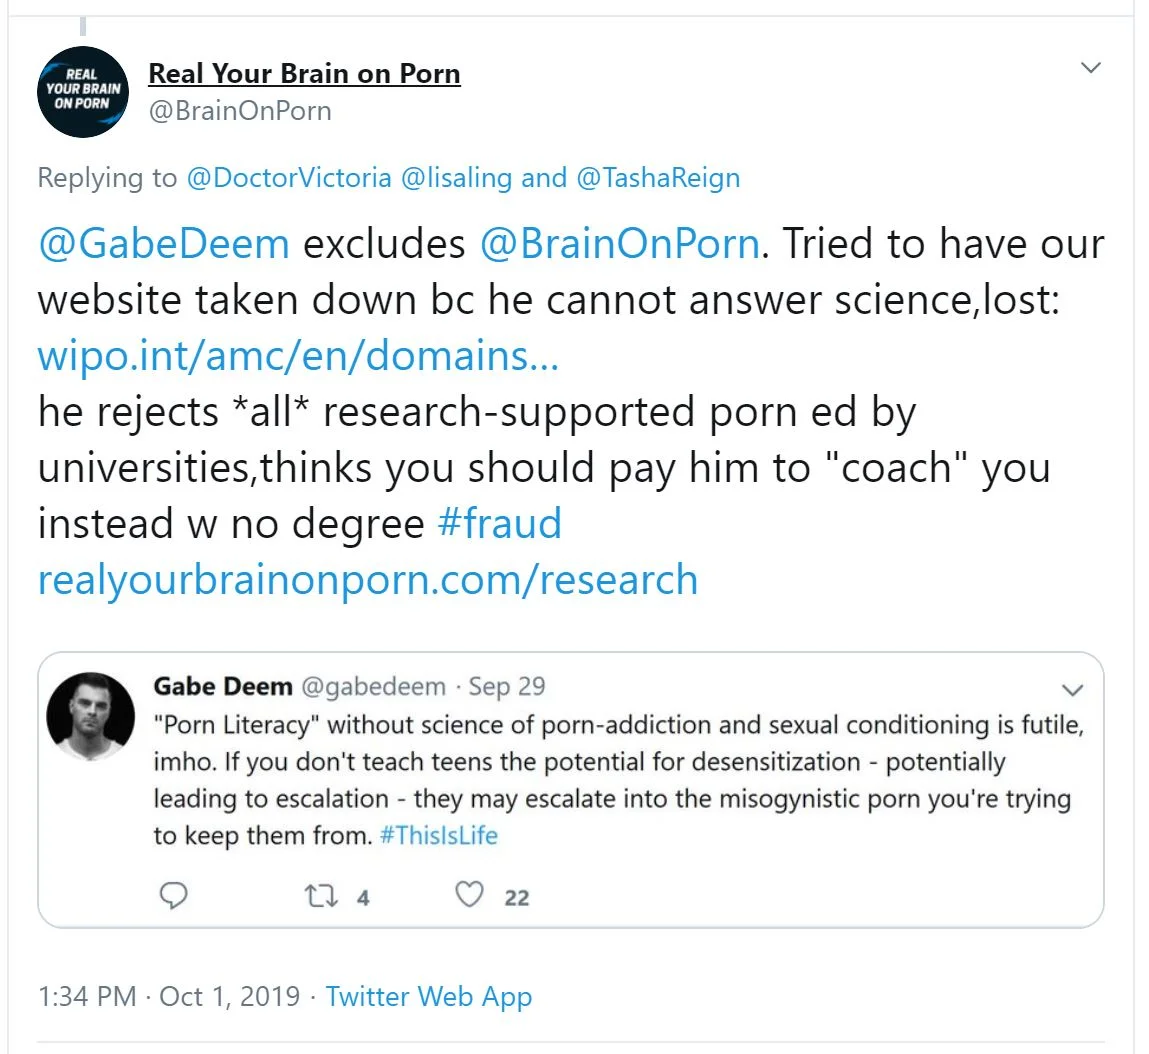Open @lisaling in the replying-to line
1149x1054 pixels.
click(x=457, y=178)
